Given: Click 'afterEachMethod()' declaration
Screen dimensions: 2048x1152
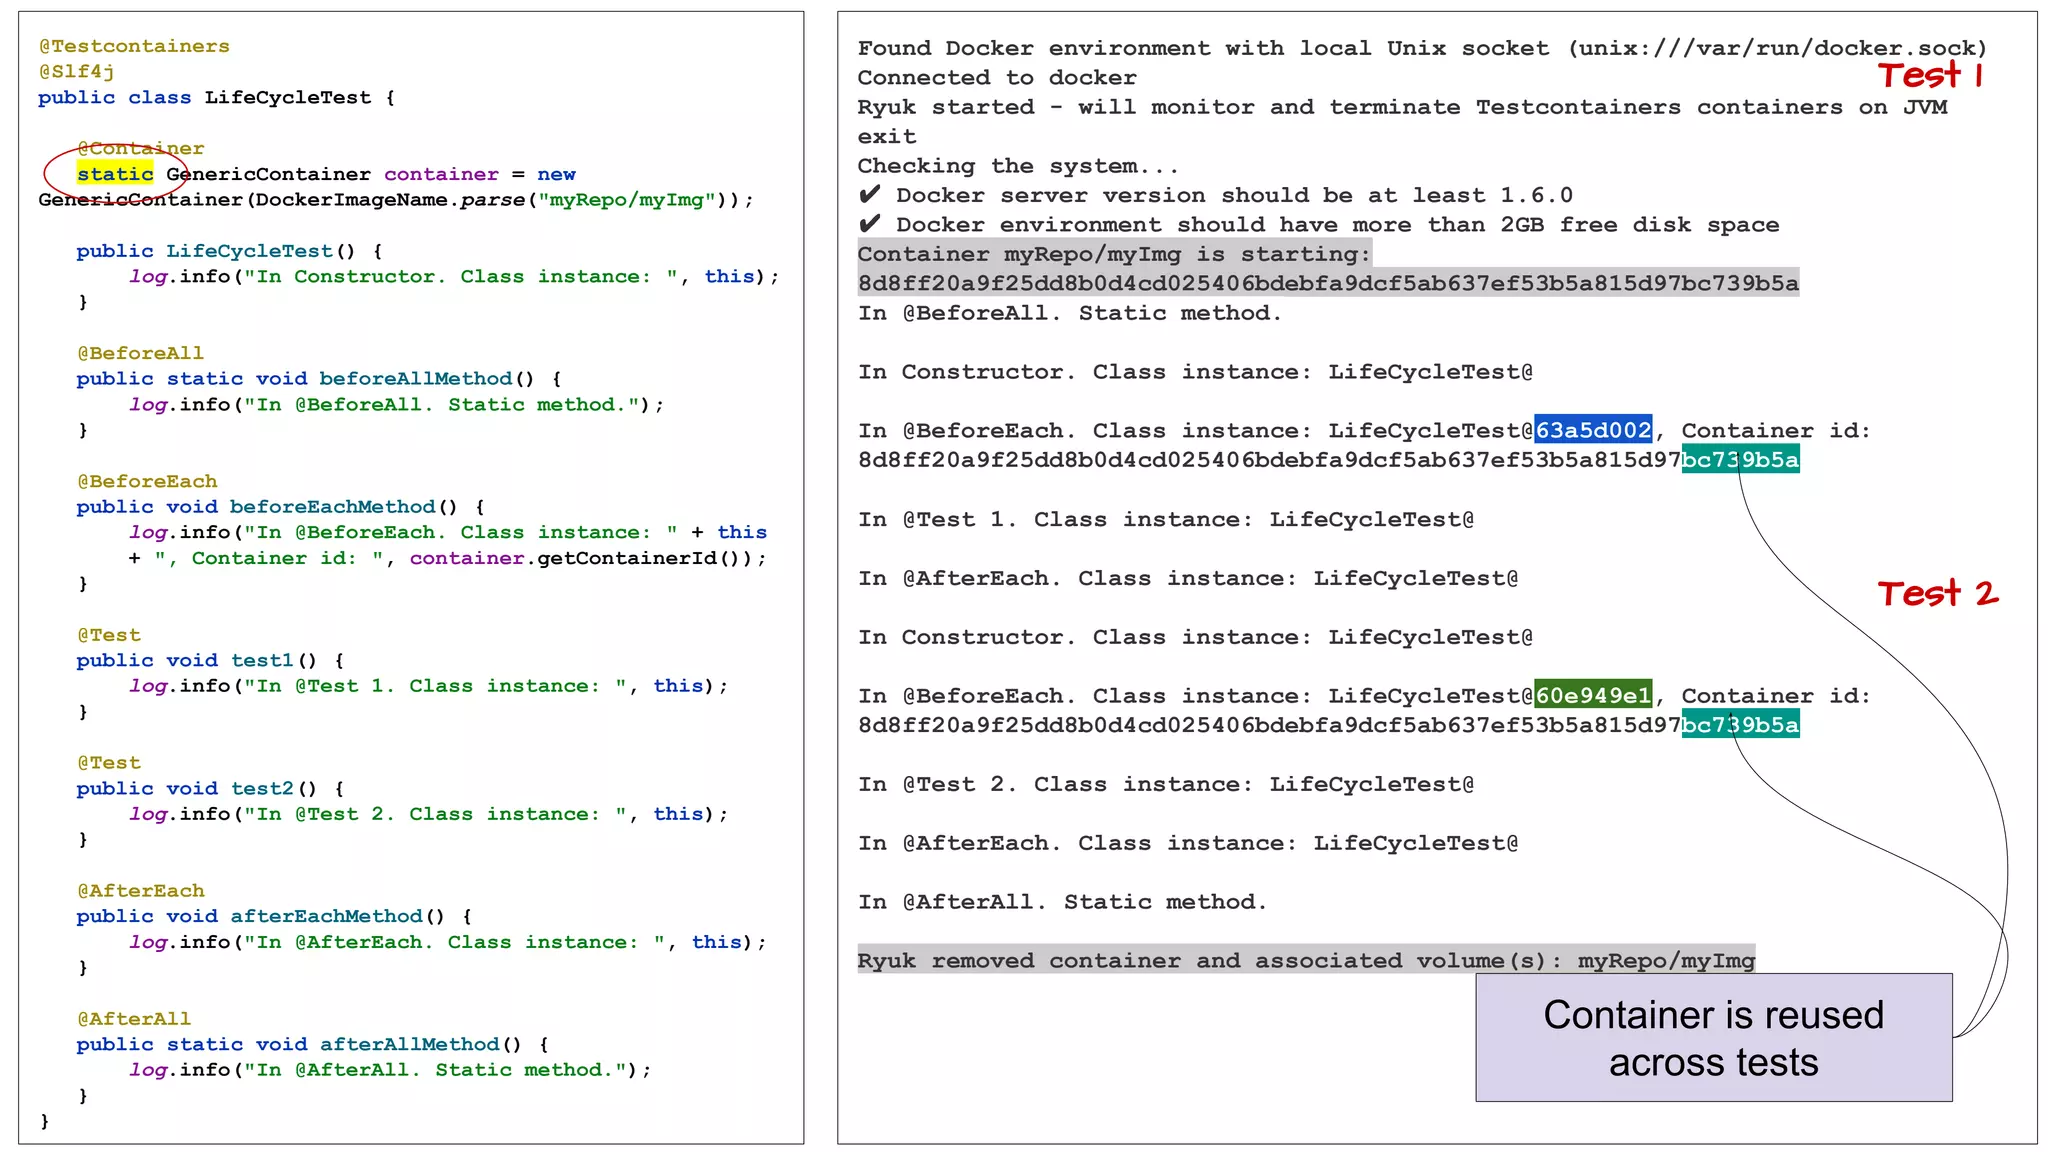Looking at the screenshot, I should click(337, 916).
